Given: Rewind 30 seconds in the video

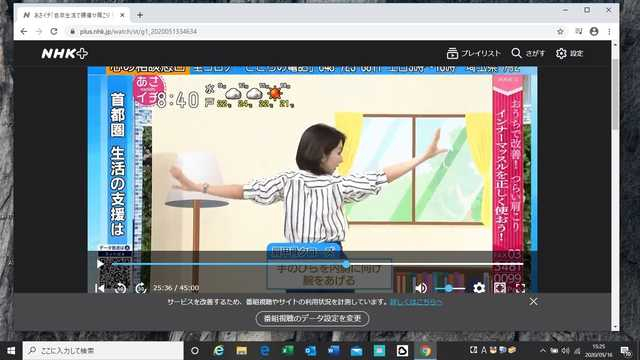Looking at the screenshot, I should coord(120,288).
